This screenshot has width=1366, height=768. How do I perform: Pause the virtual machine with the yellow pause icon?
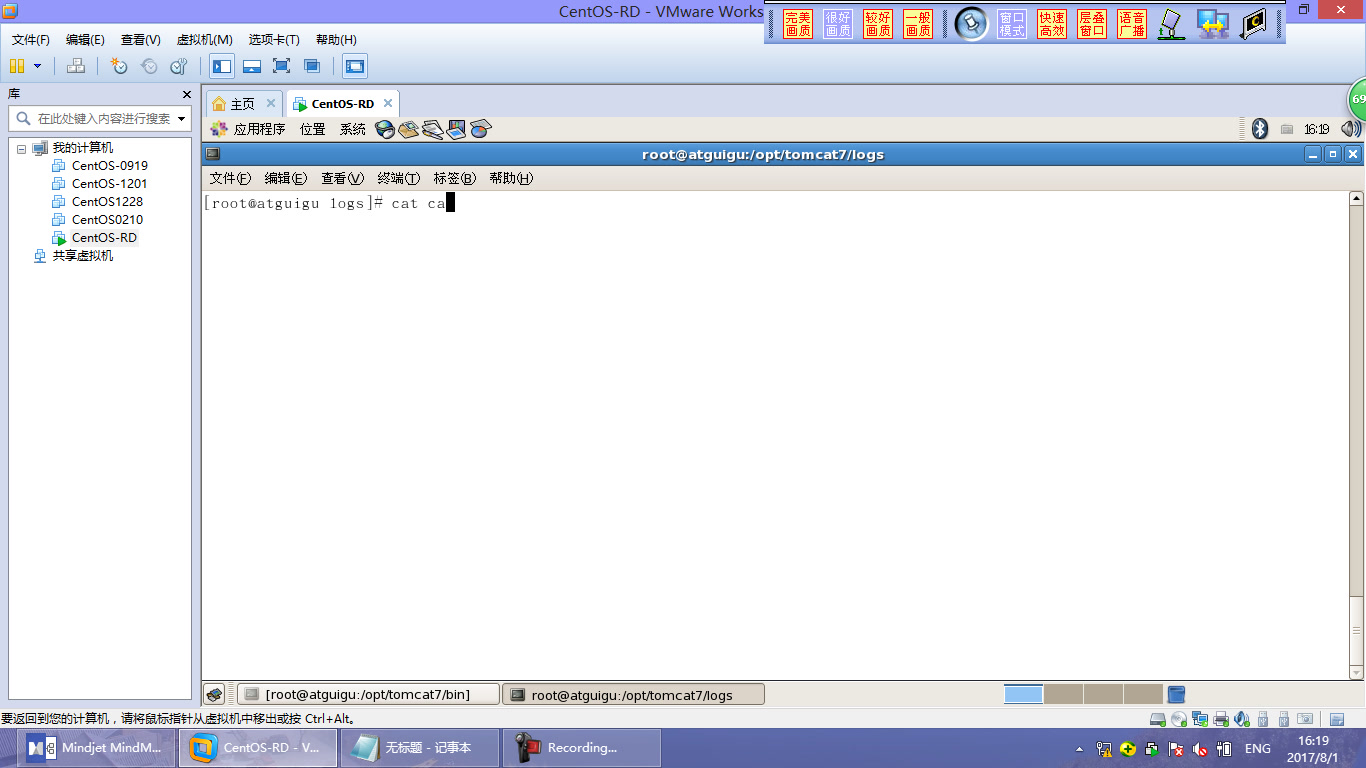(16, 66)
